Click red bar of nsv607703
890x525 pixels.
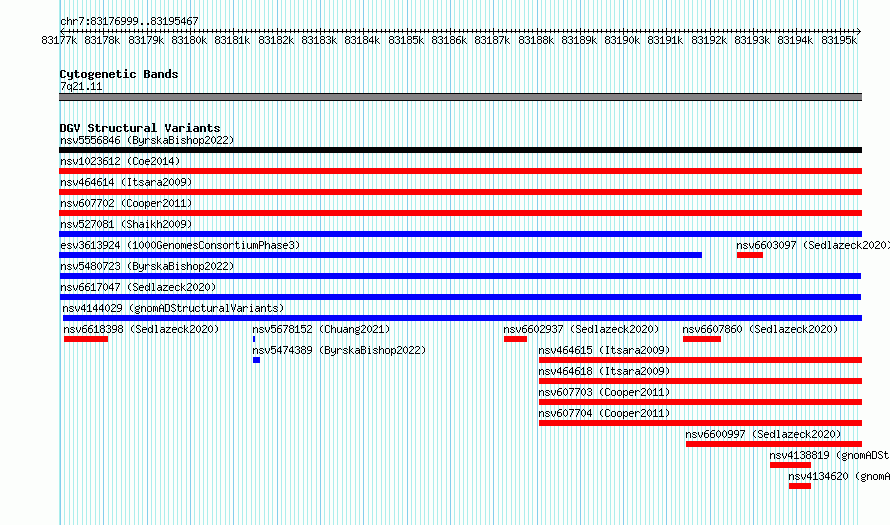coord(700,402)
